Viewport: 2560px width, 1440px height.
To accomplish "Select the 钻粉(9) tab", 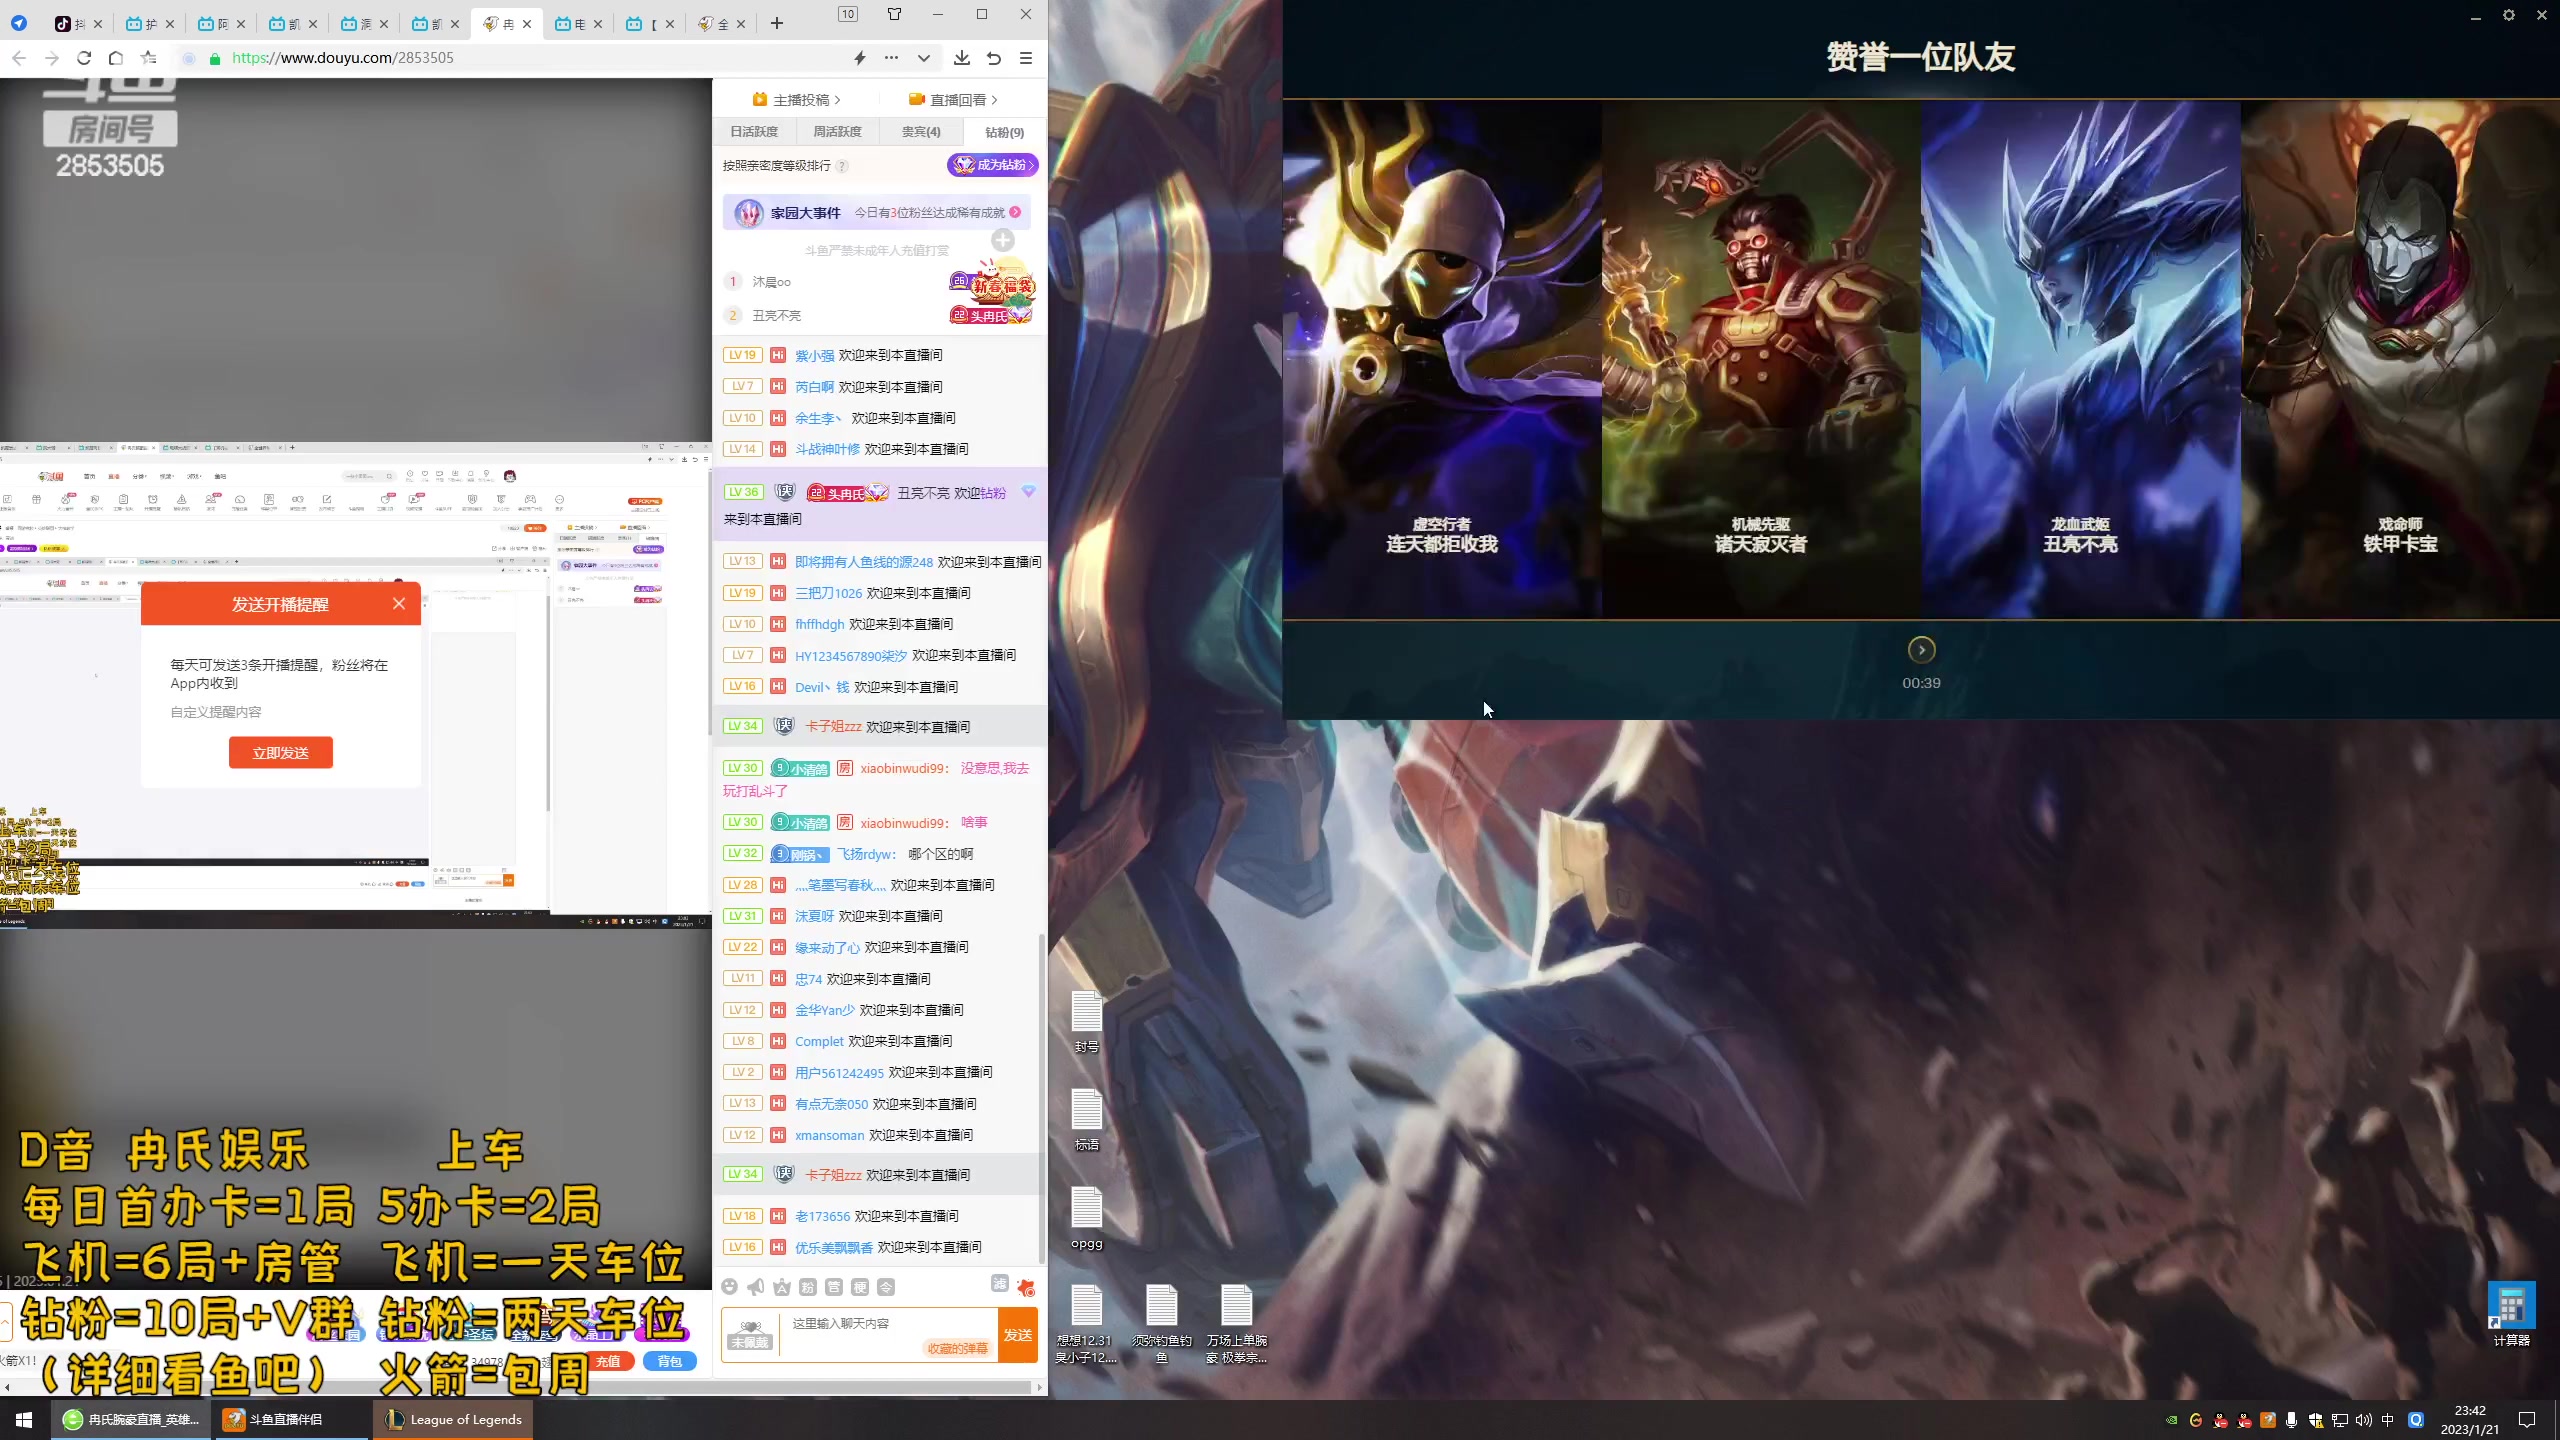I will [x=1004, y=132].
